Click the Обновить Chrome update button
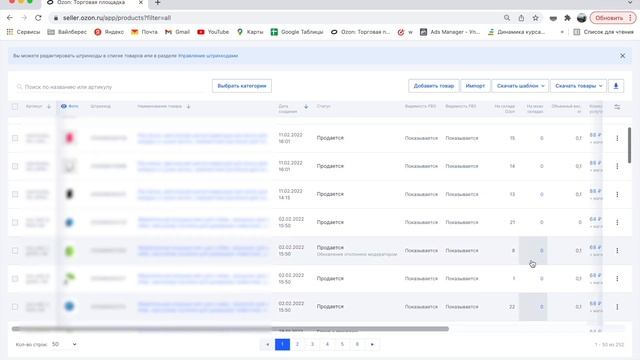The image size is (640, 360). [x=613, y=18]
